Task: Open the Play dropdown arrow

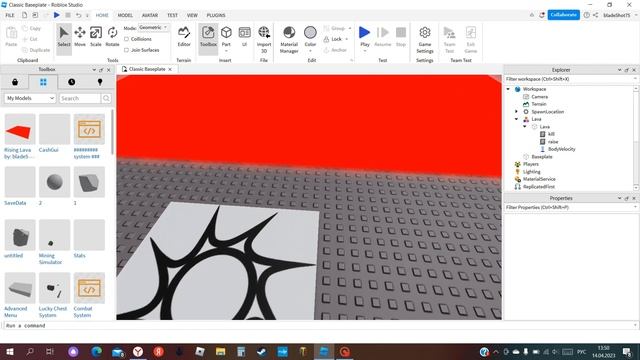Action: point(364,51)
